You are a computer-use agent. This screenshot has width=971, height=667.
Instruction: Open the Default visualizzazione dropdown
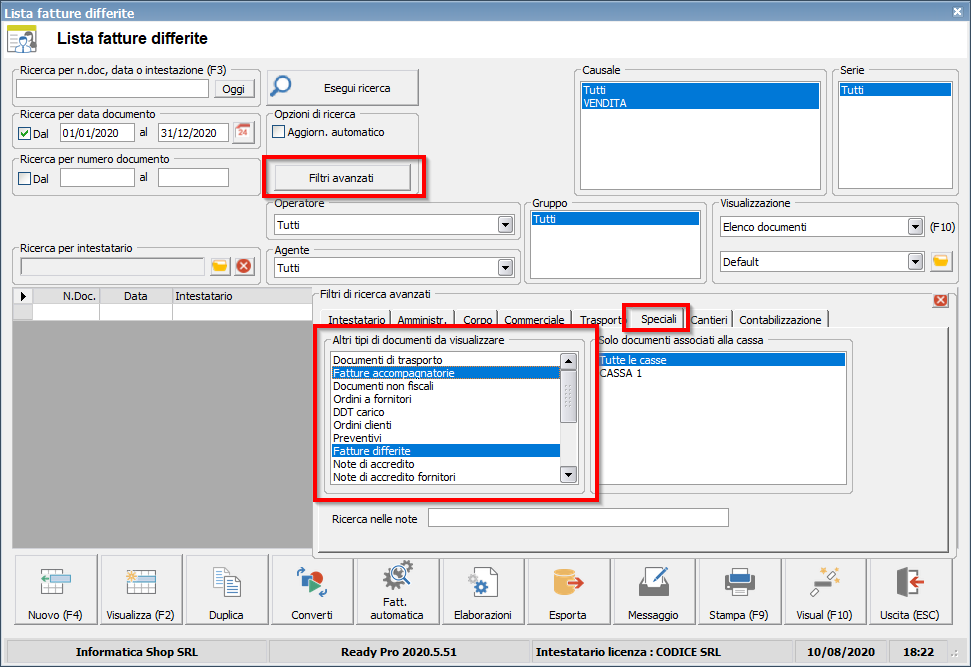[x=915, y=261]
